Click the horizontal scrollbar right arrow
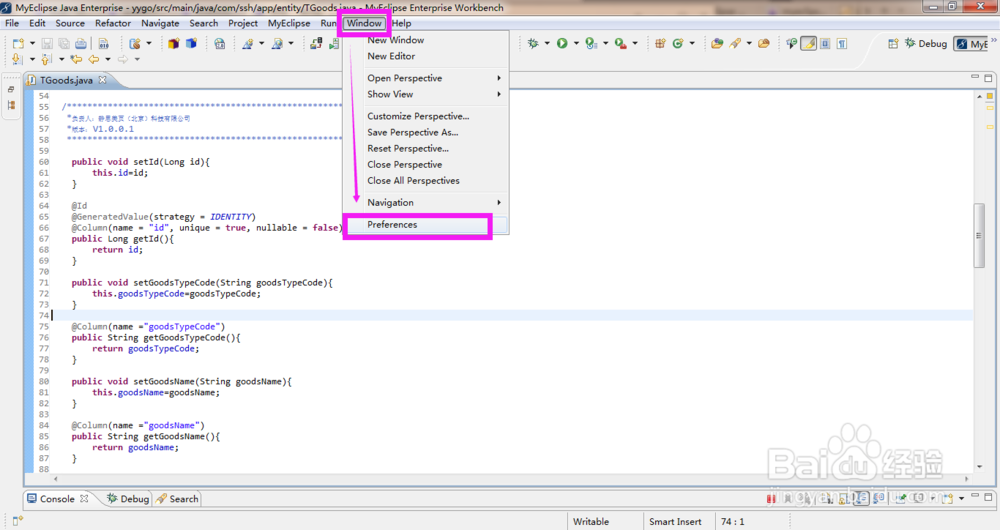This screenshot has width=1000, height=530. tap(967, 478)
